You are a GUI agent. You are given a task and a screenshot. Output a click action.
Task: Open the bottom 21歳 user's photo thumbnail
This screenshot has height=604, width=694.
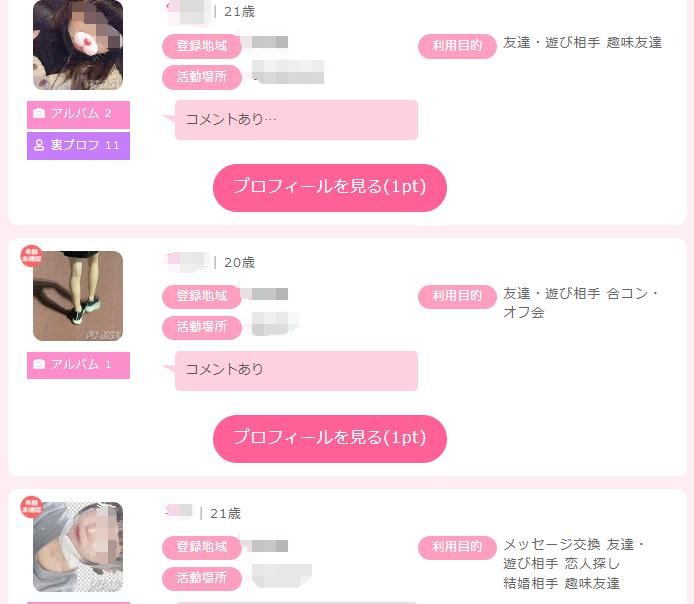[78, 546]
